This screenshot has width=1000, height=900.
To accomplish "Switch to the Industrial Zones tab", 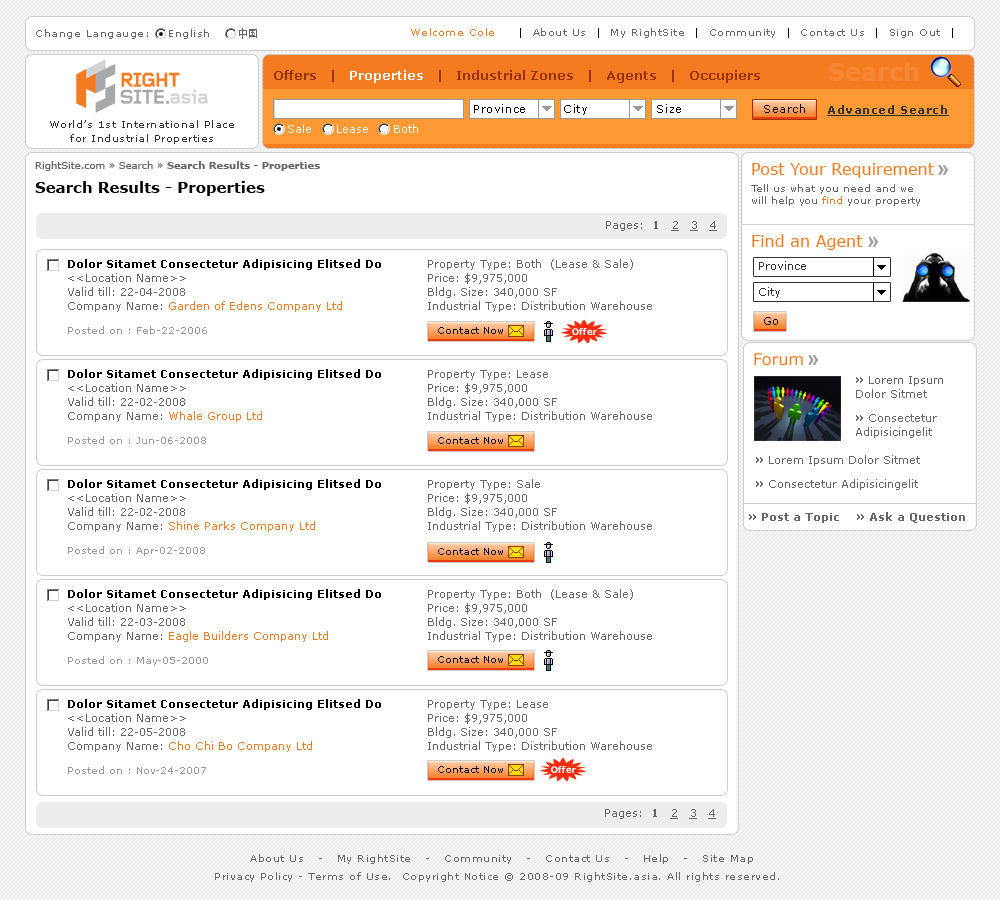I will point(514,75).
